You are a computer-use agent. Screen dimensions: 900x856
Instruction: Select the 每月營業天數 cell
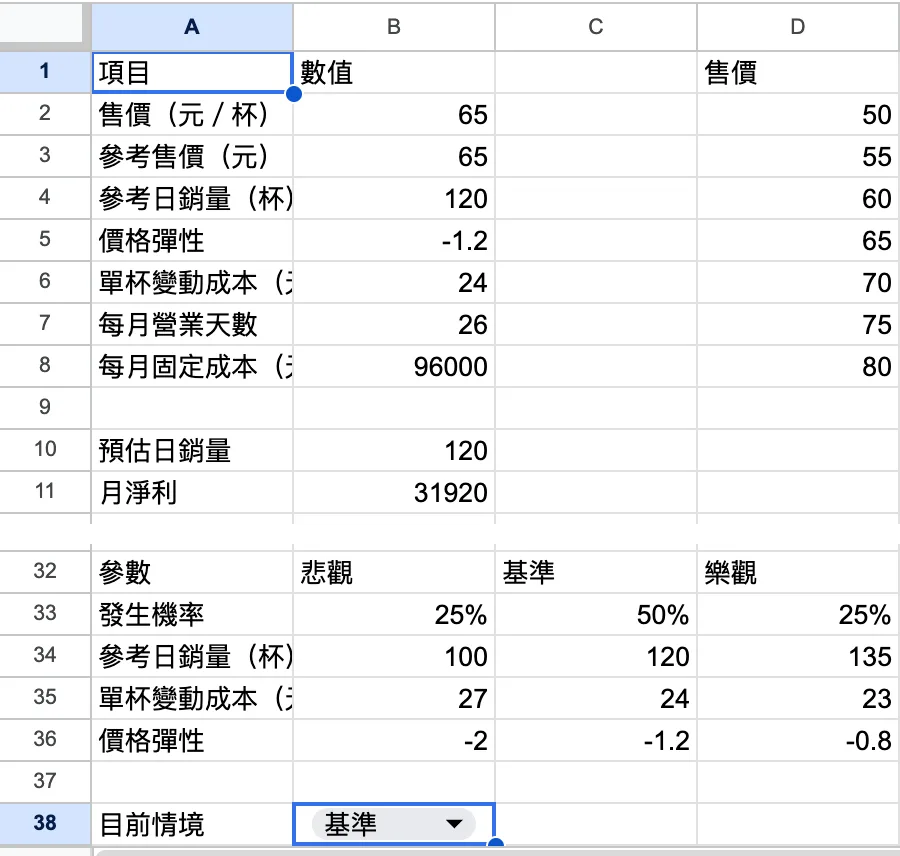tap(192, 324)
